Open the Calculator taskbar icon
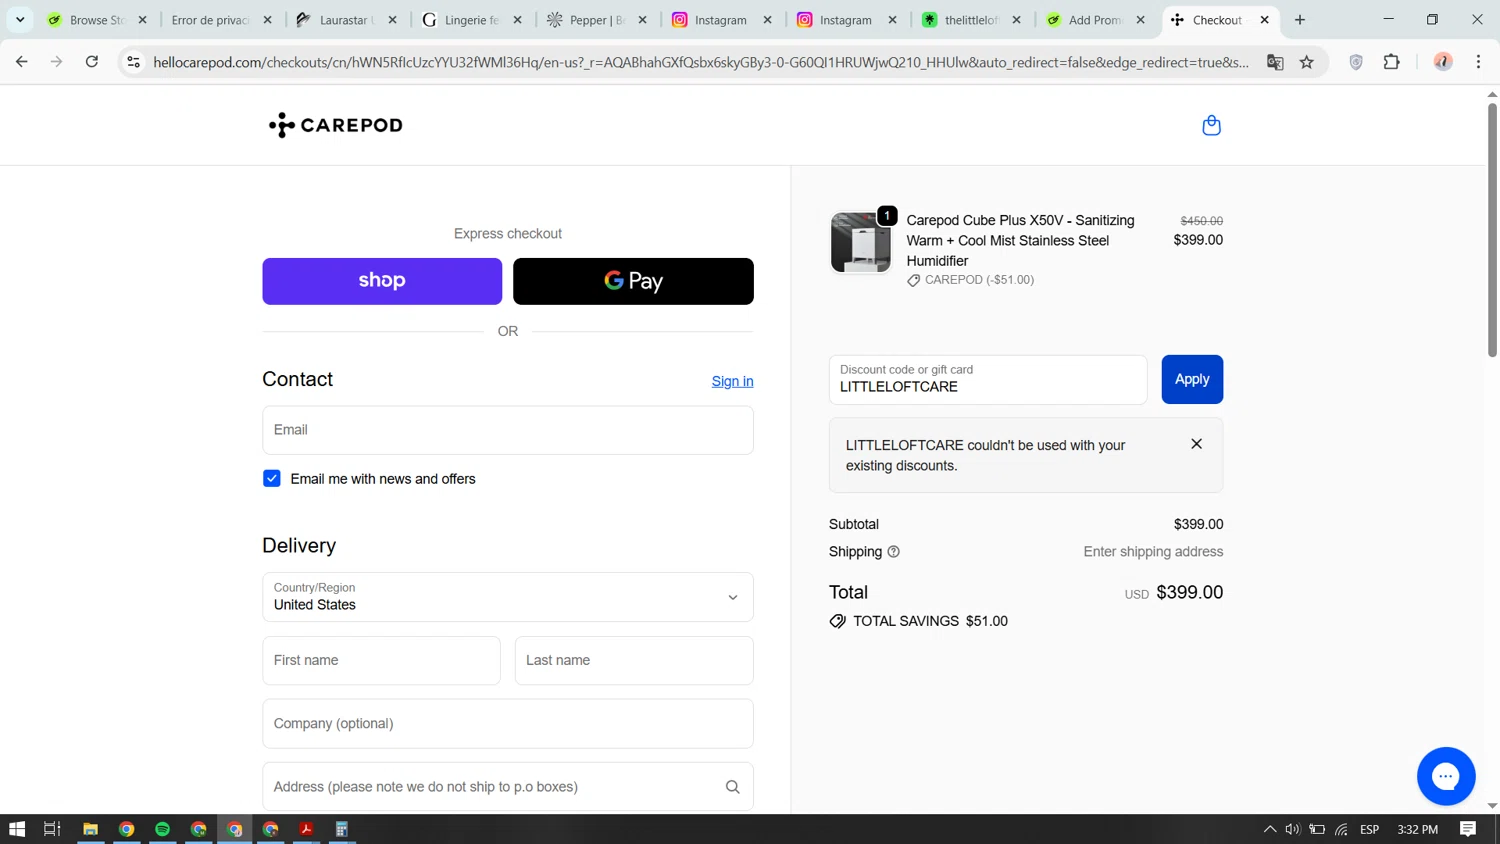Image resolution: width=1500 pixels, height=844 pixels. pos(342,829)
